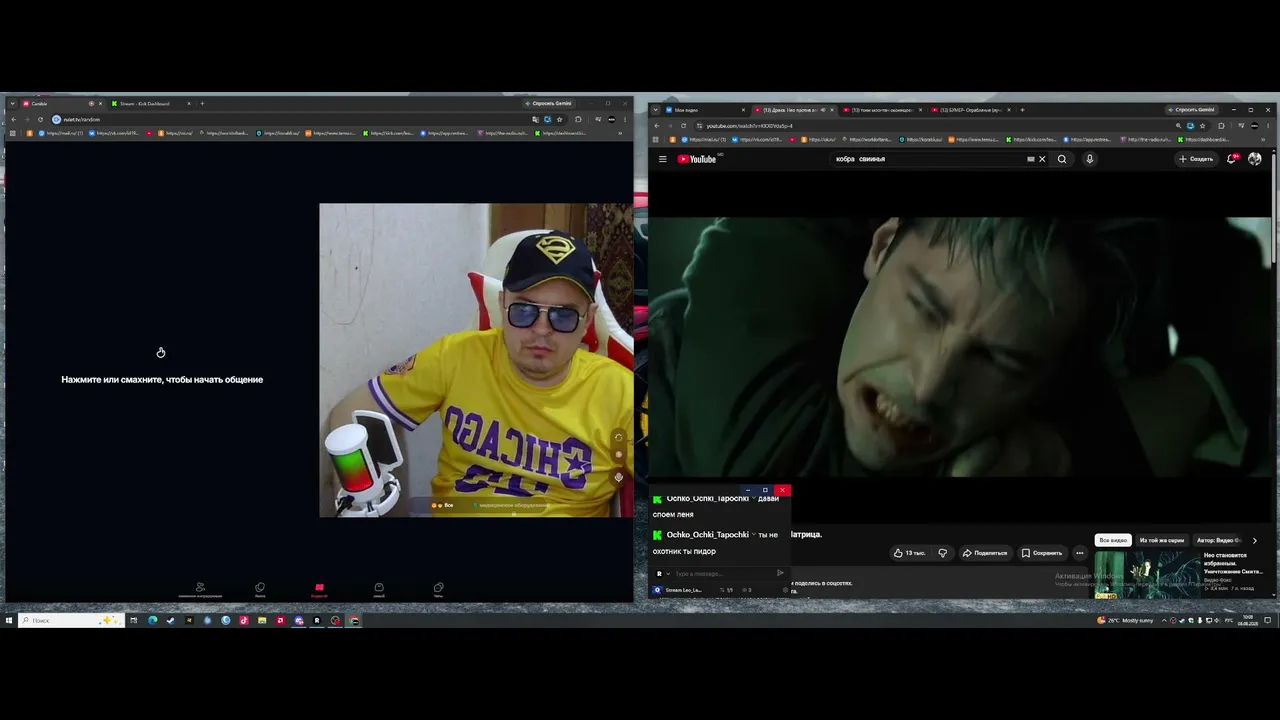Image resolution: width=1280 pixels, height=720 pixels.
Task: Start YouTube voice search with the microphone
Action: tap(1090, 159)
